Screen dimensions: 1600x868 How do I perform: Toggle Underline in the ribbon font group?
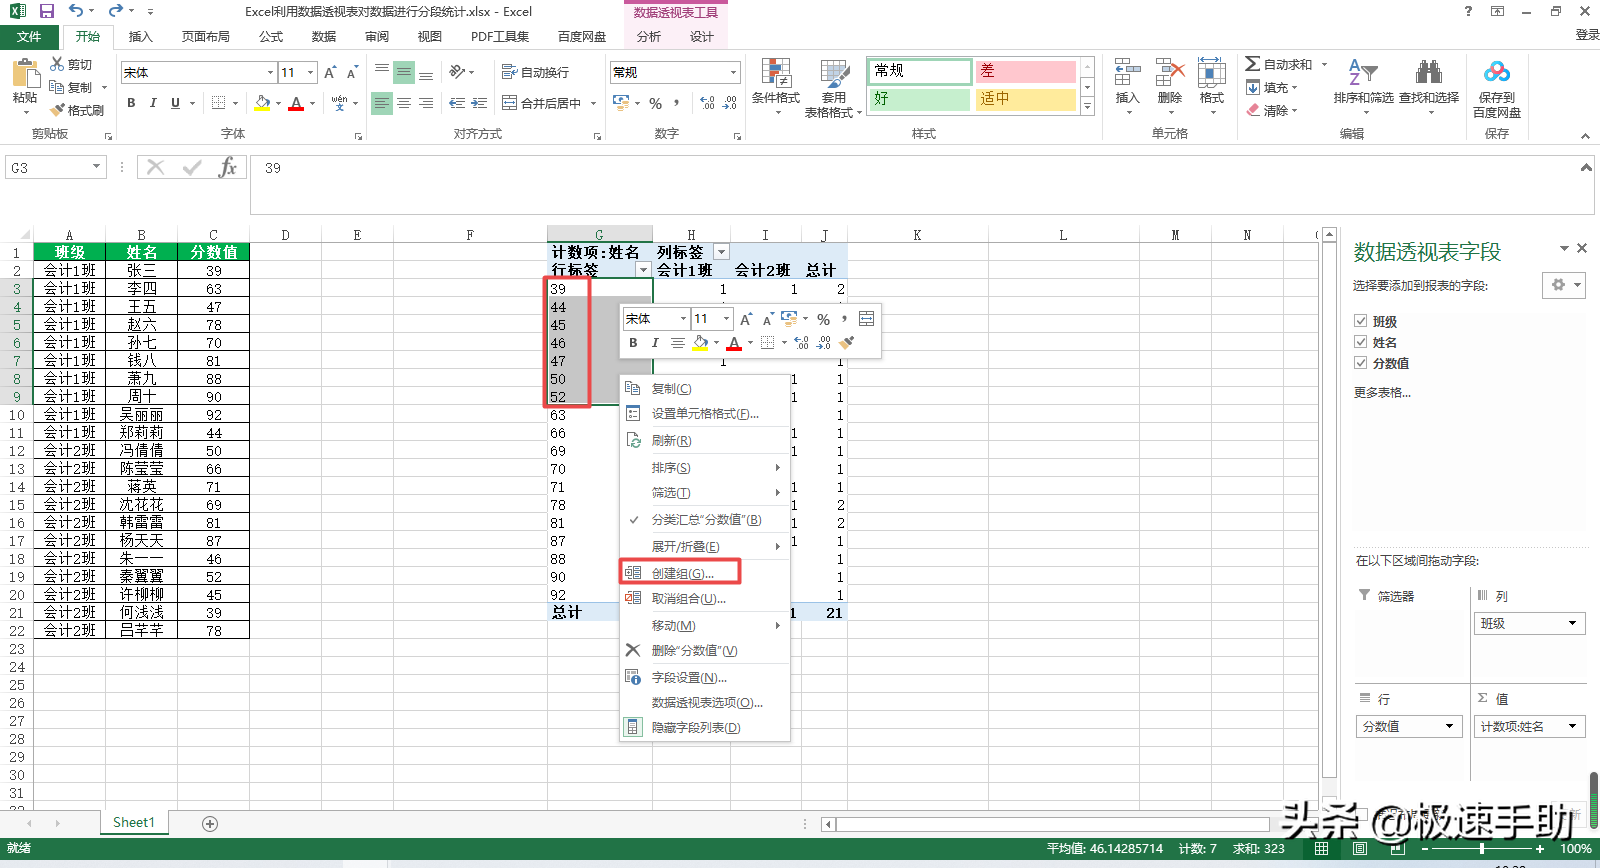pos(176,103)
